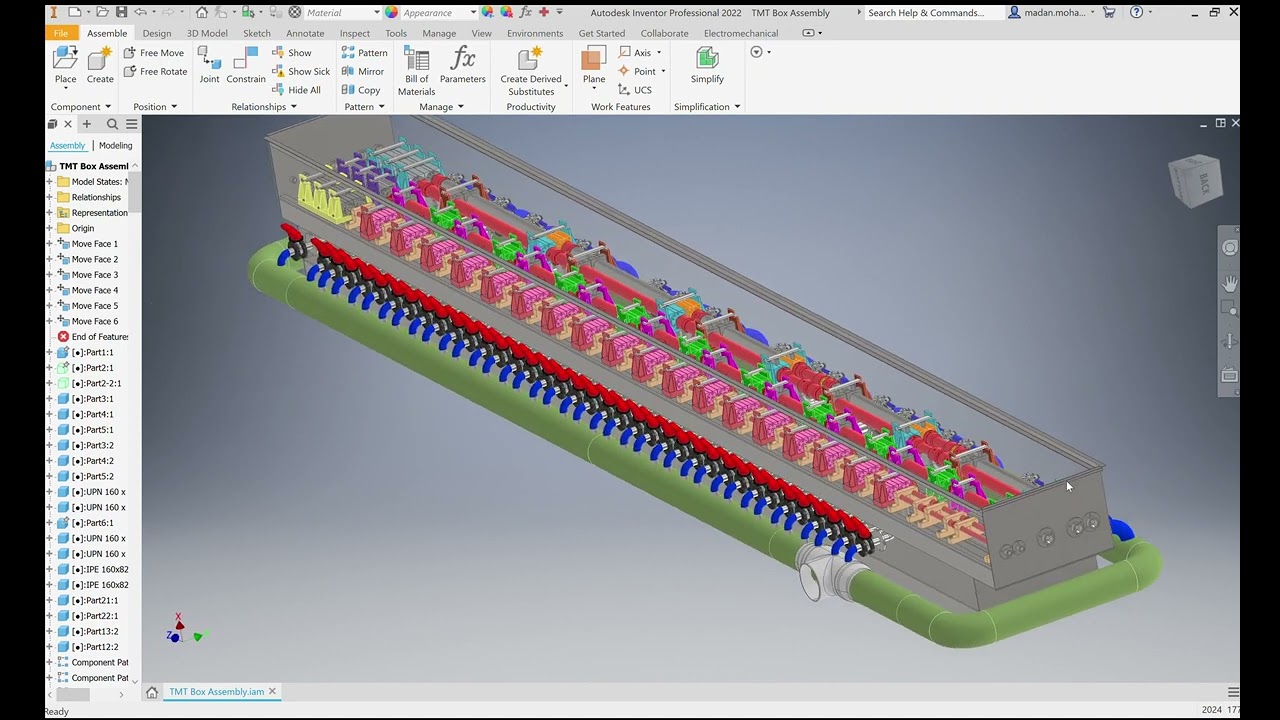Click Show Sick relationships
This screenshot has height=720, width=1280.
(301, 72)
